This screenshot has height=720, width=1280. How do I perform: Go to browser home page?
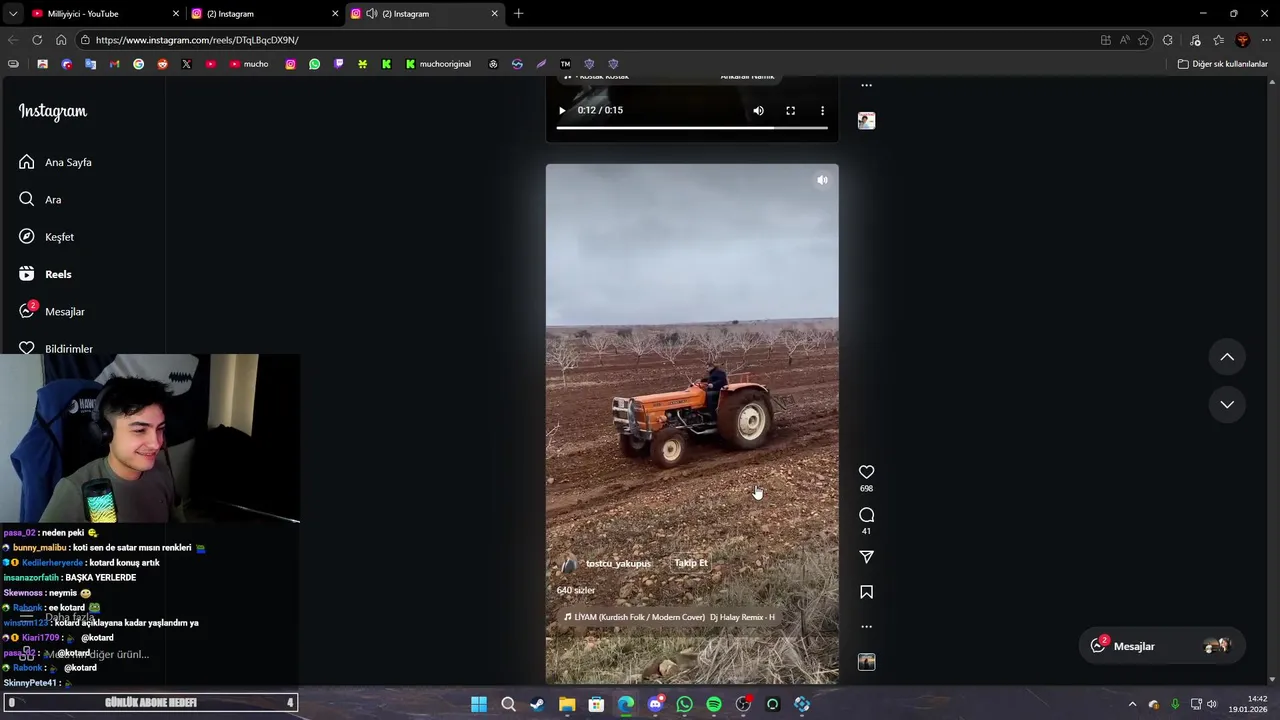pyautogui.click(x=61, y=40)
